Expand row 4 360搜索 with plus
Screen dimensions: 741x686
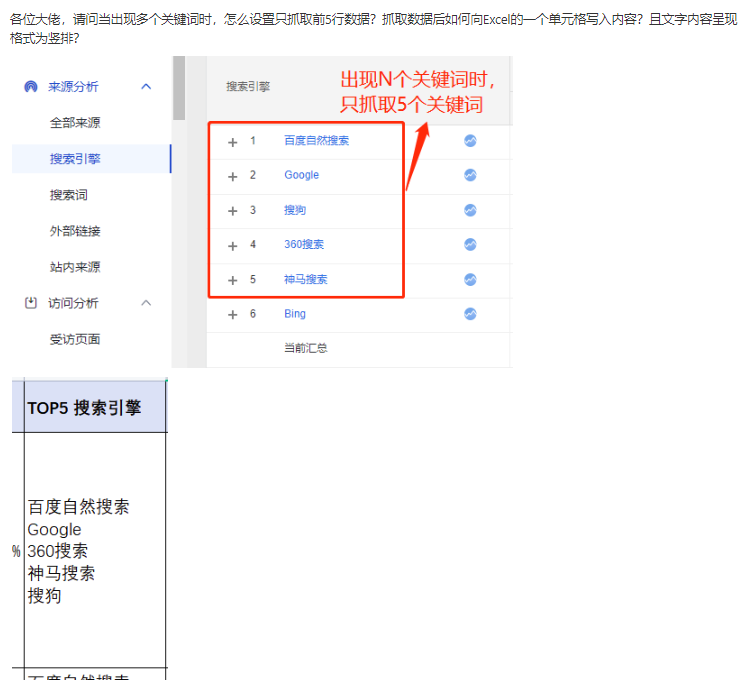[233, 246]
